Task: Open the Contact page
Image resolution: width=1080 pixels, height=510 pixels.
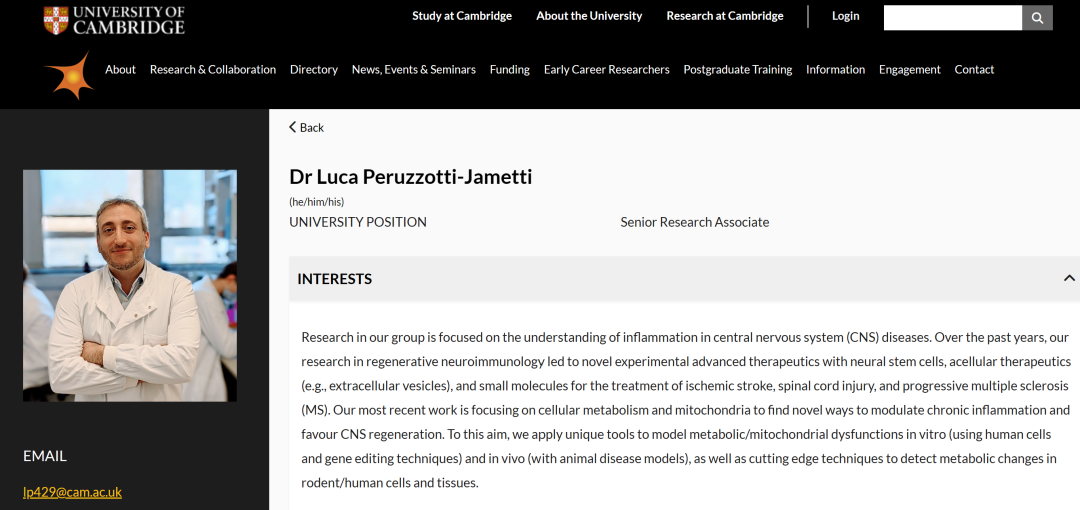Action: pyautogui.click(x=974, y=70)
